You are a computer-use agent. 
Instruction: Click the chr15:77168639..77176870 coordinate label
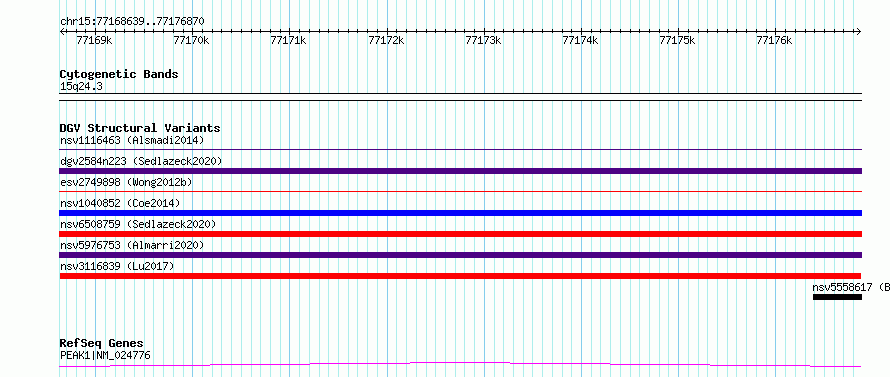(x=132, y=22)
